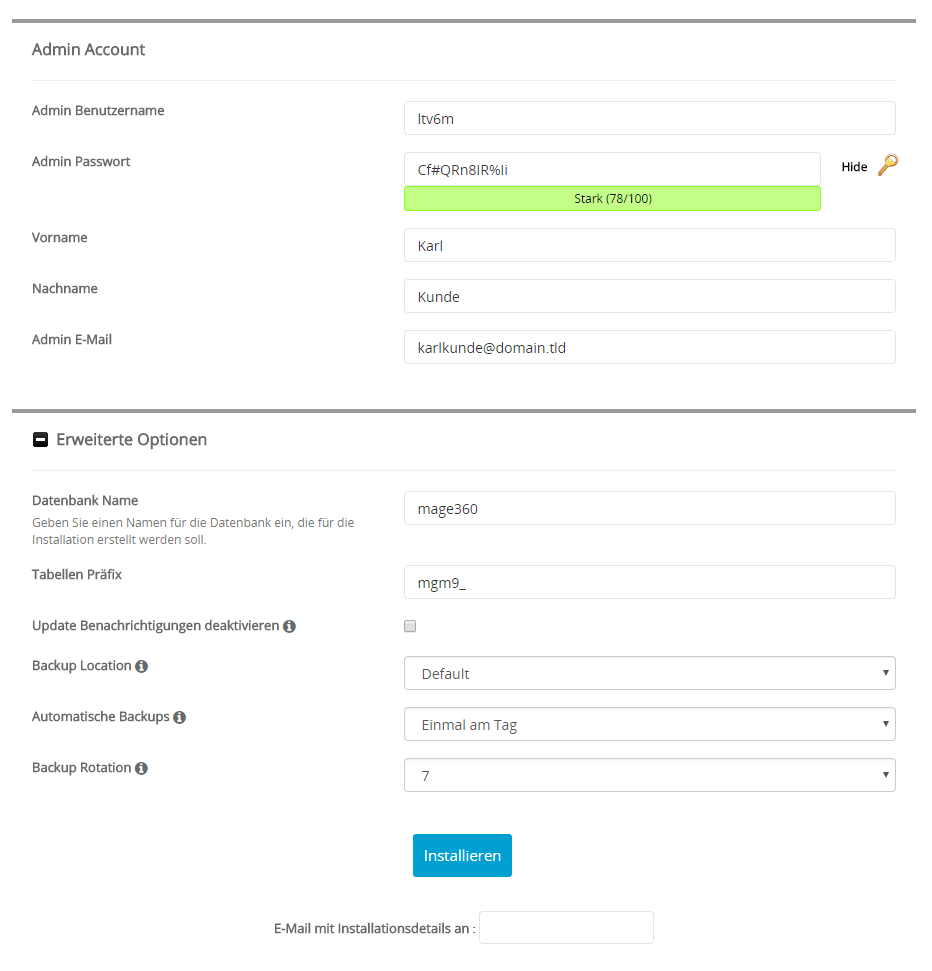Collapse the Erweiterte Optionen minus icon
Viewport: 932px width, 971px height.
coord(40,440)
